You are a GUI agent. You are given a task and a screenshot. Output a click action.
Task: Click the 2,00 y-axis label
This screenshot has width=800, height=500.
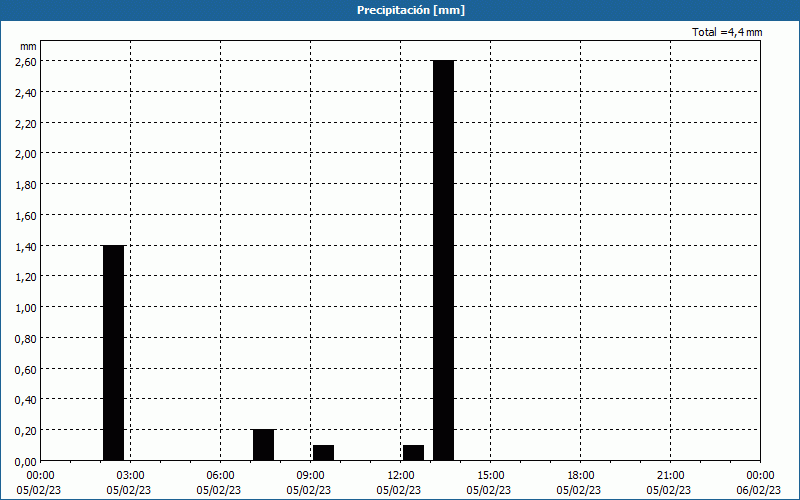coord(26,154)
